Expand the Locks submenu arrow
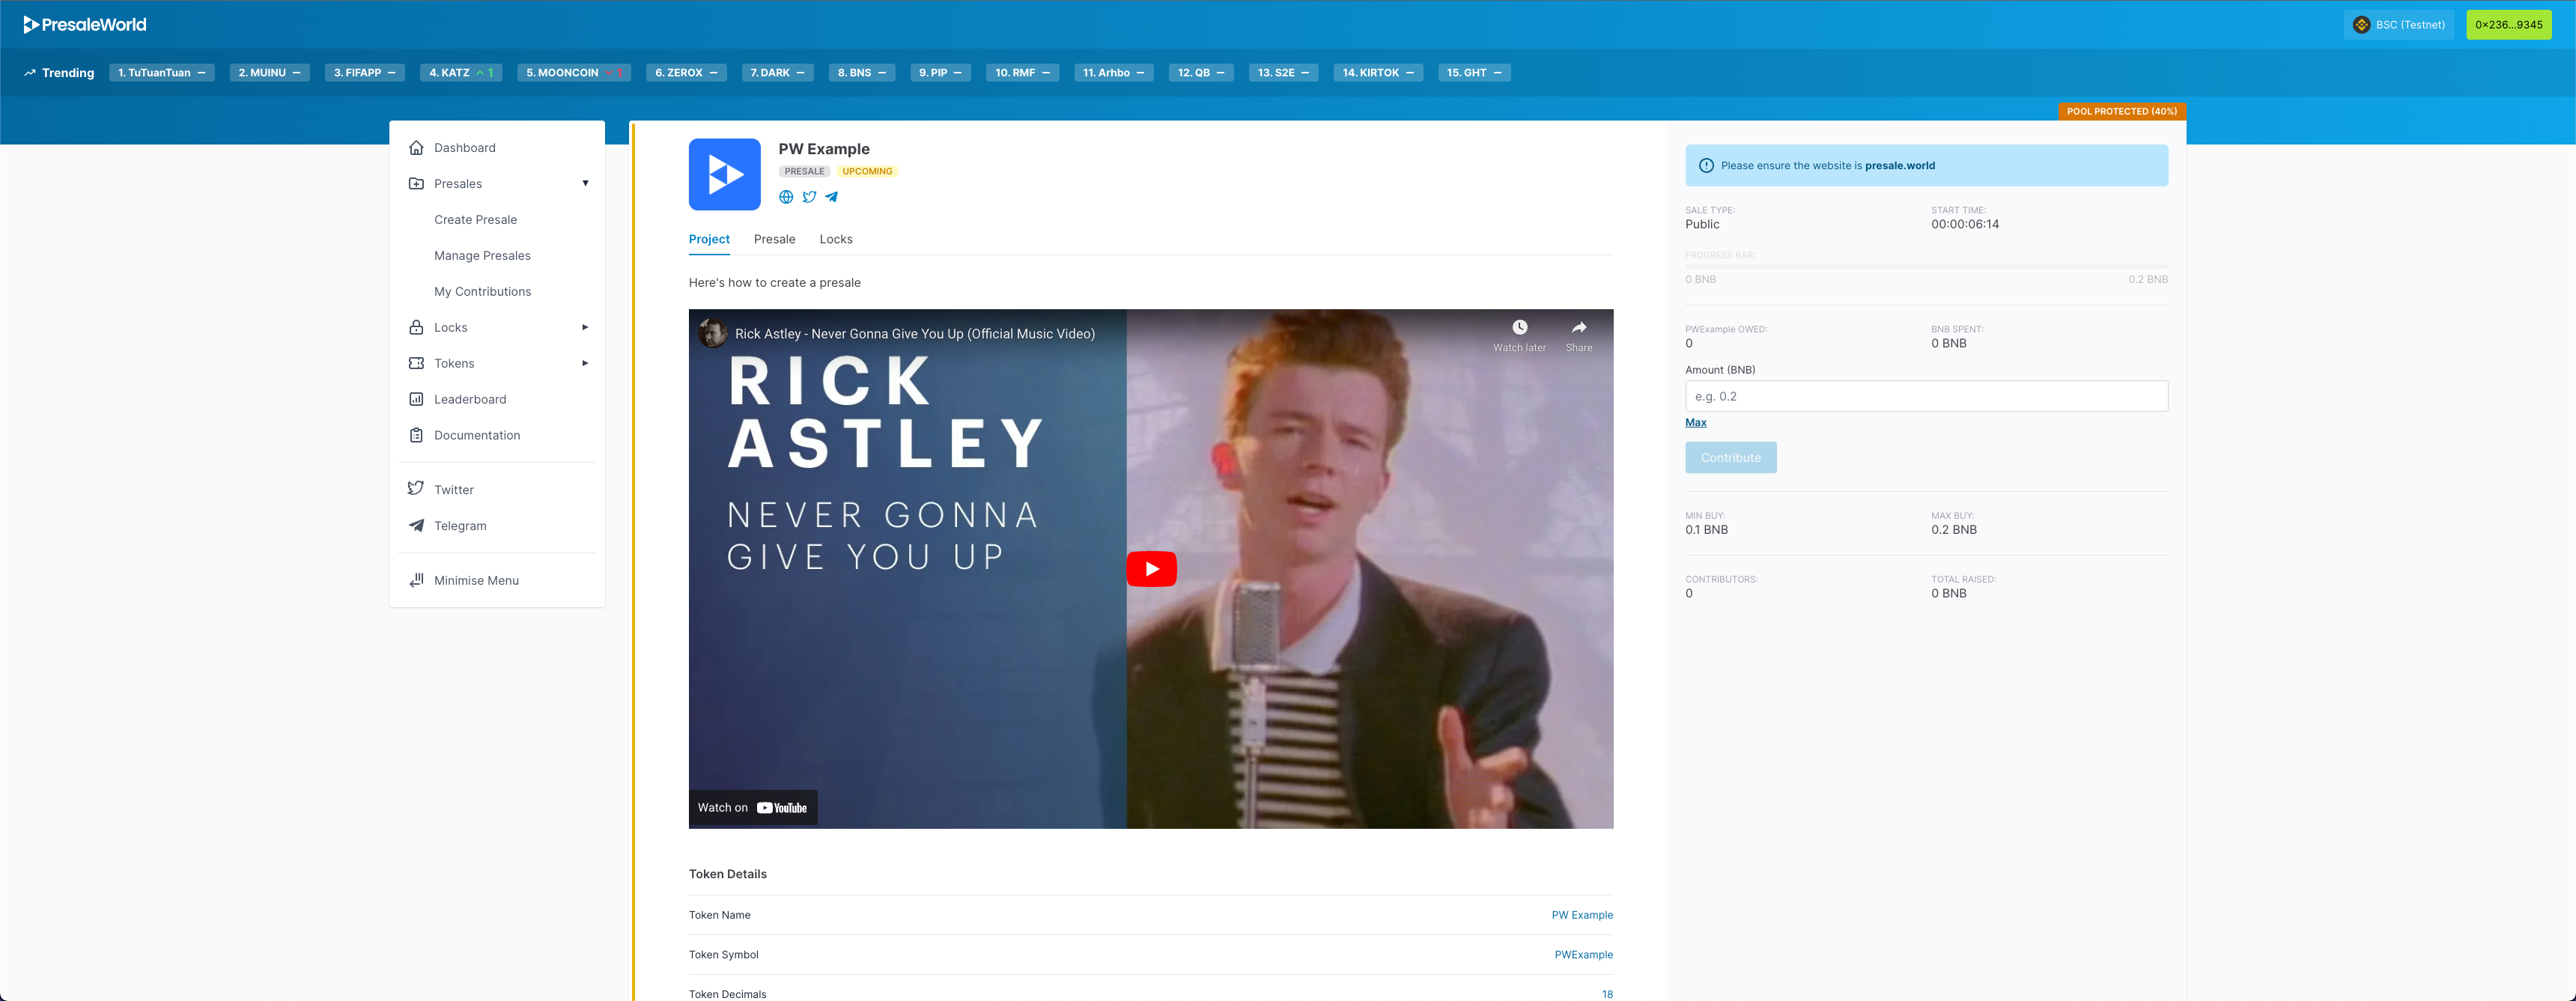 pyautogui.click(x=585, y=327)
